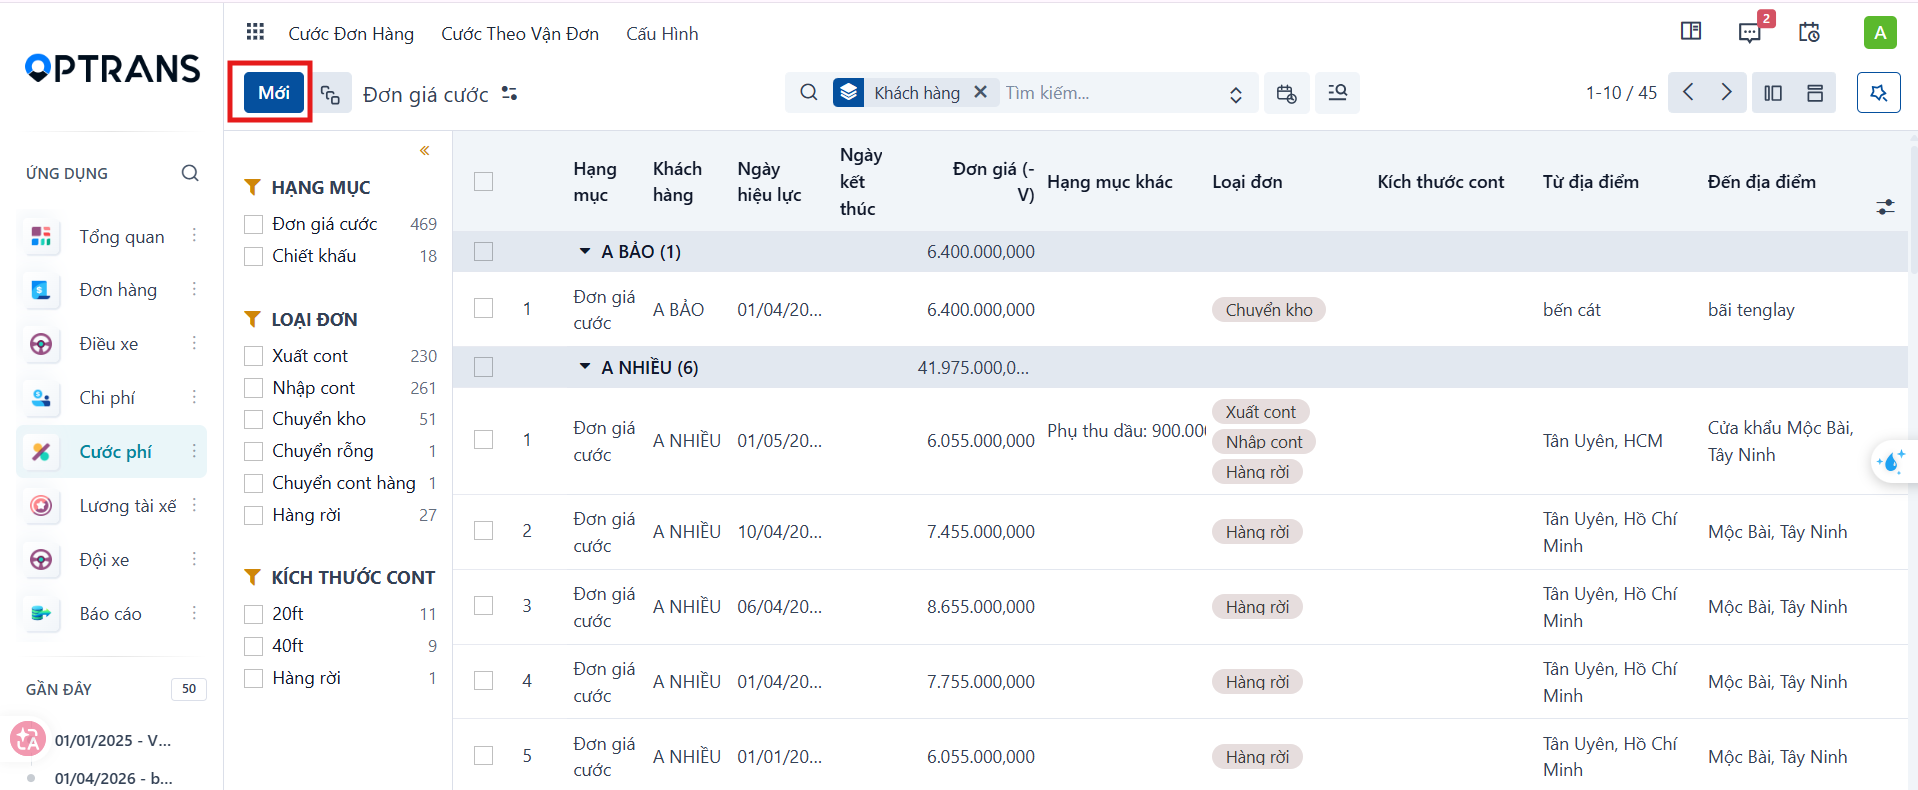Search applications using the magnifier icon
This screenshot has height=790, width=1918.
tap(190, 173)
